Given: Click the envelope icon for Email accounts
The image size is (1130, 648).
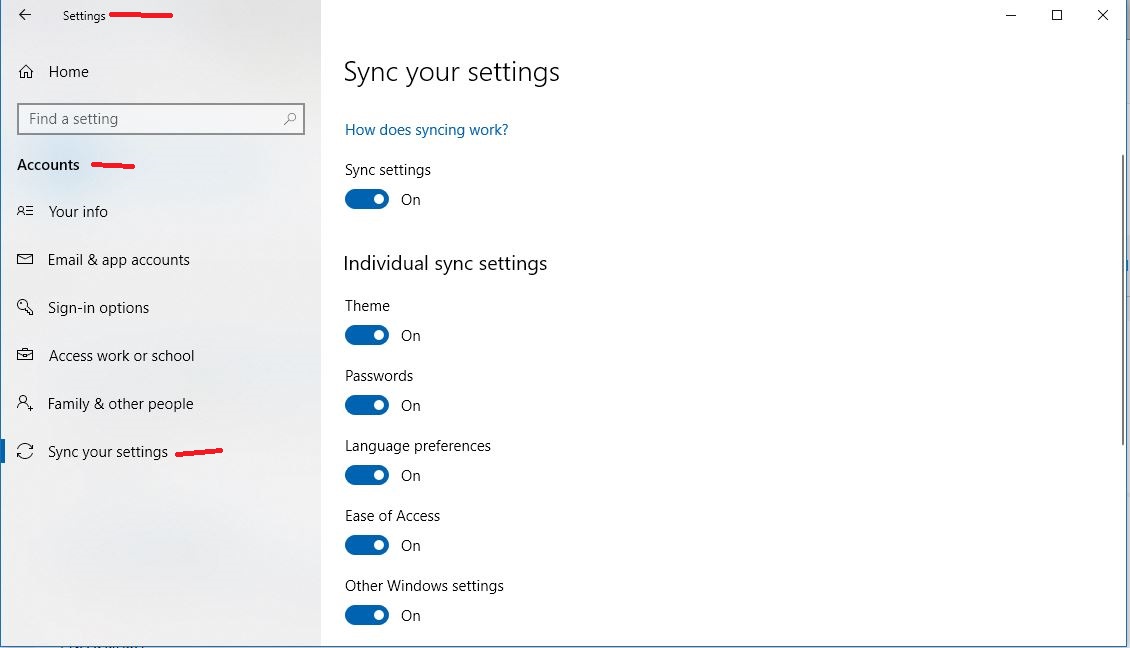Looking at the screenshot, I should coord(25,259).
